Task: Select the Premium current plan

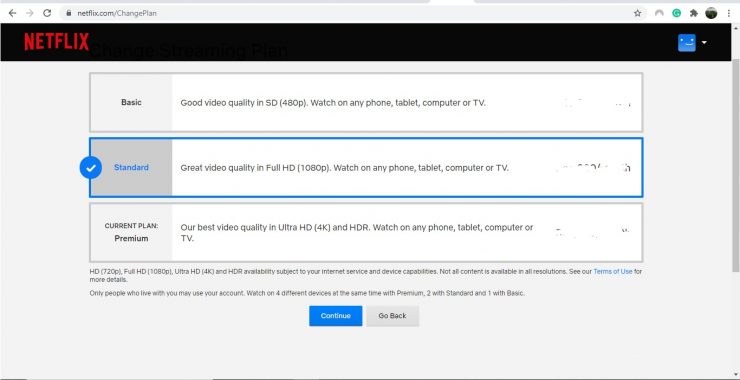Action: pyautogui.click(x=366, y=232)
